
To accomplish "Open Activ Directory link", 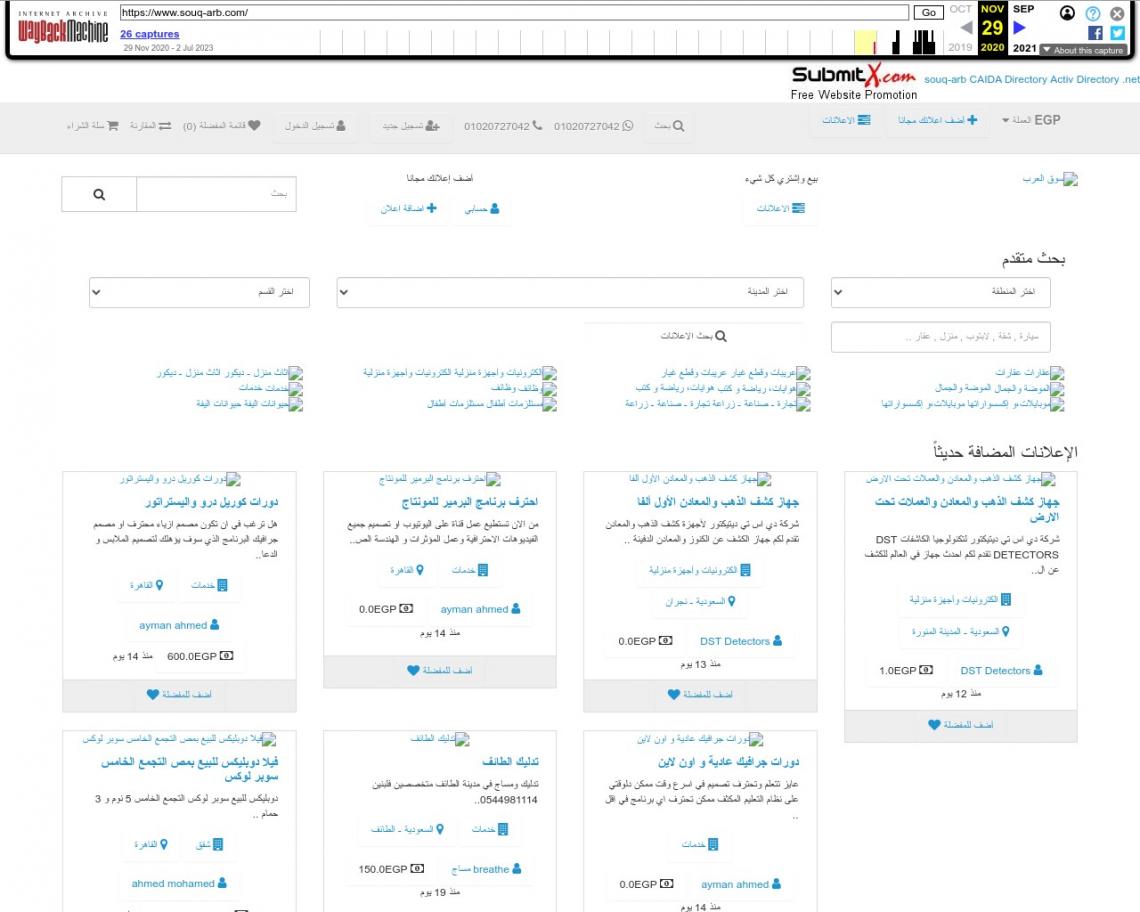I will point(1084,79).
